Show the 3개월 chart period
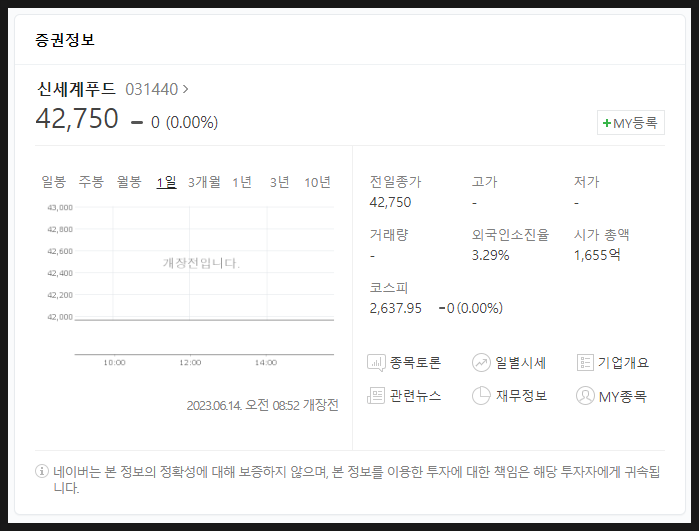699x531 pixels. [204, 182]
